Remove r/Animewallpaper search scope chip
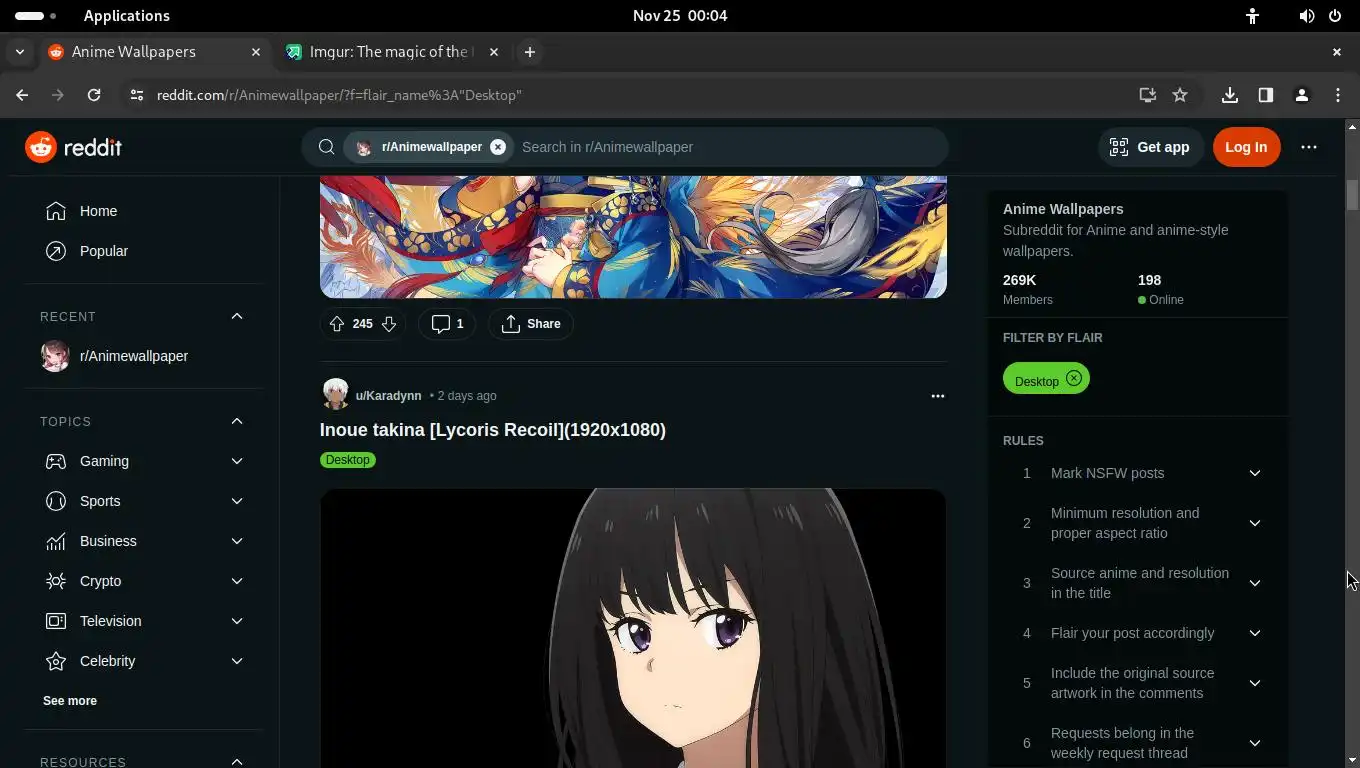Viewport: 1360px width, 768px height. [498, 147]
